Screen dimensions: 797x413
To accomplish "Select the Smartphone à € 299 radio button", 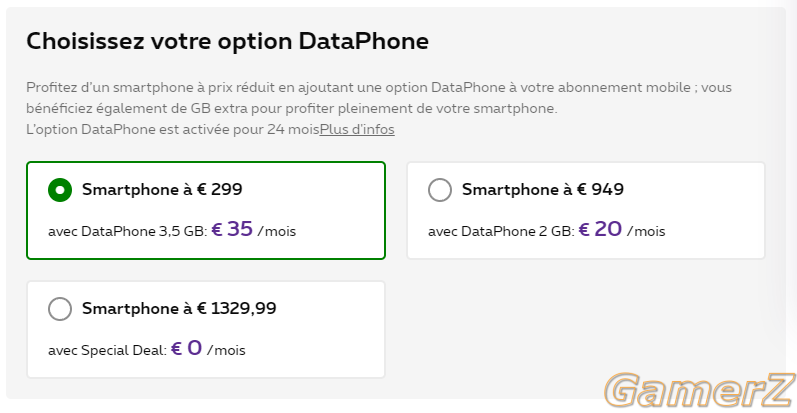I will click(60, 190).
